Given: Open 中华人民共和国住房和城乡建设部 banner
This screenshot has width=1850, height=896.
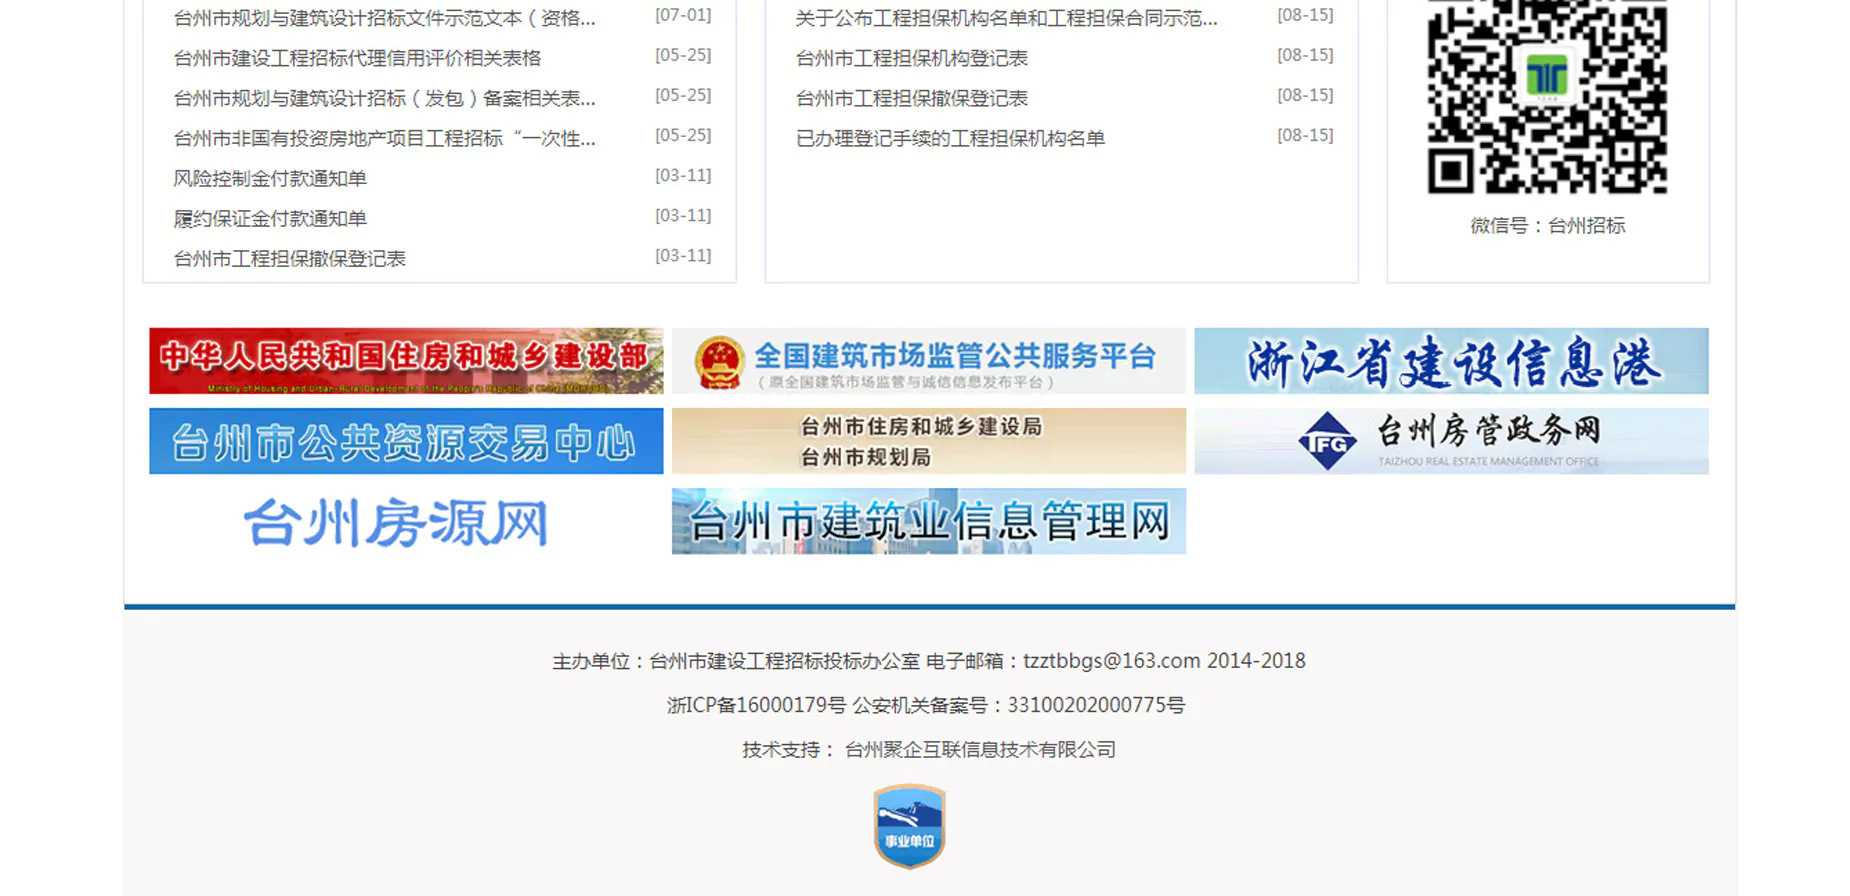Looking at the screenshot, I should 406,361.
